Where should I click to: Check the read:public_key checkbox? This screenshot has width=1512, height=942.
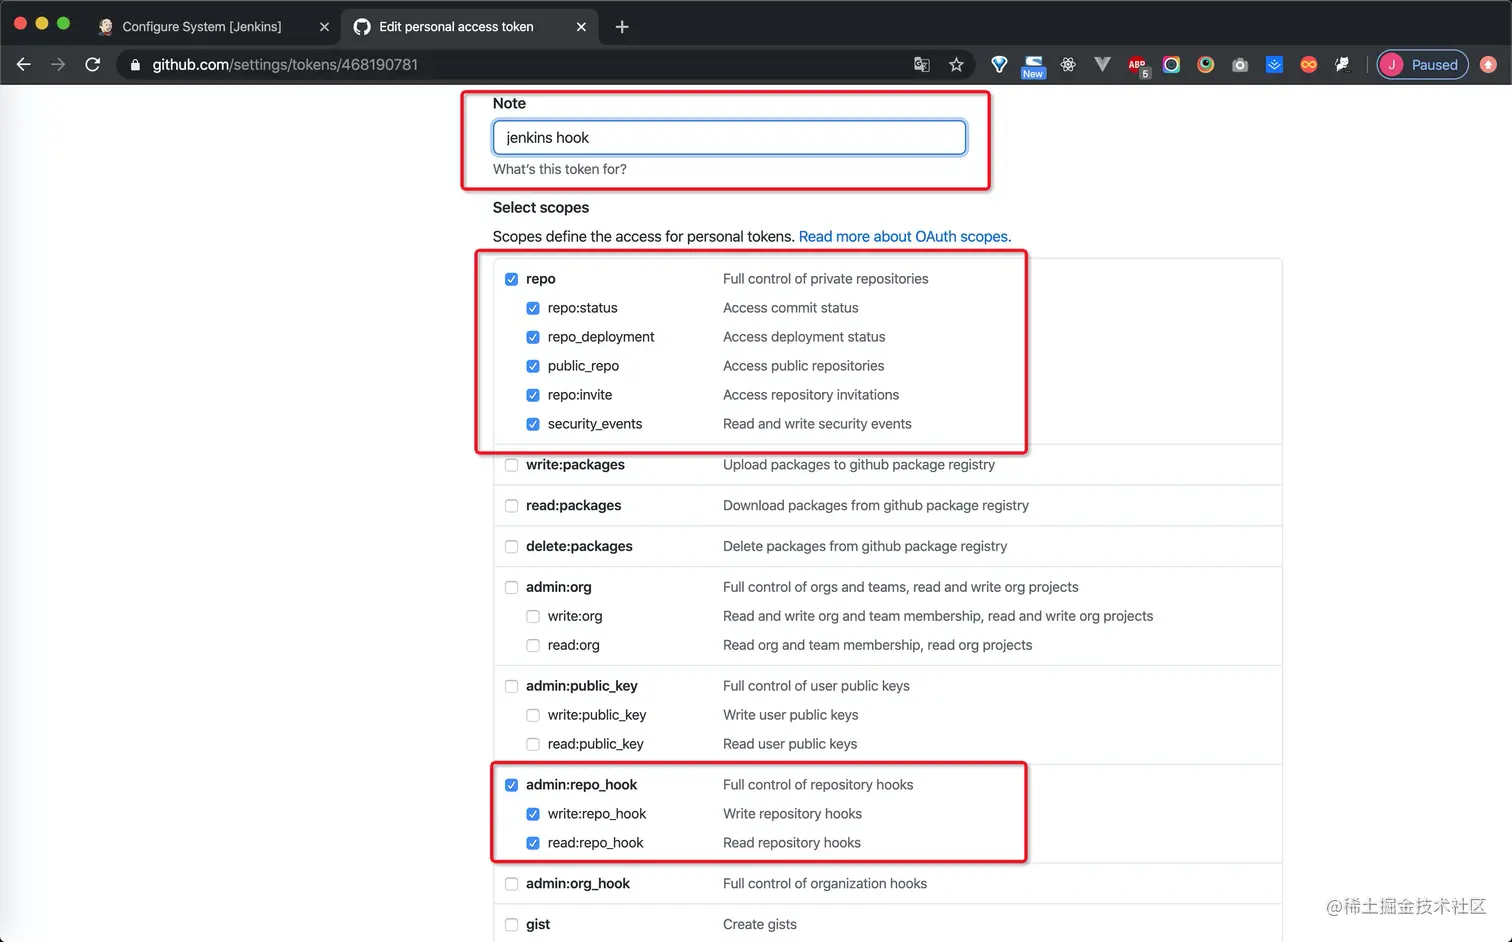533,745
